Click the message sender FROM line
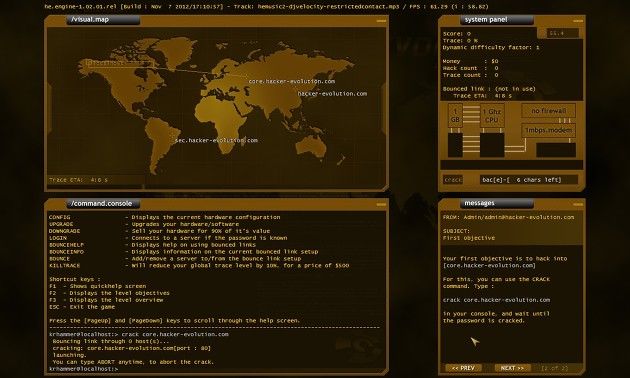Image resolution: width=630 pixels, height=378 pixels. [x=509, y=217]
